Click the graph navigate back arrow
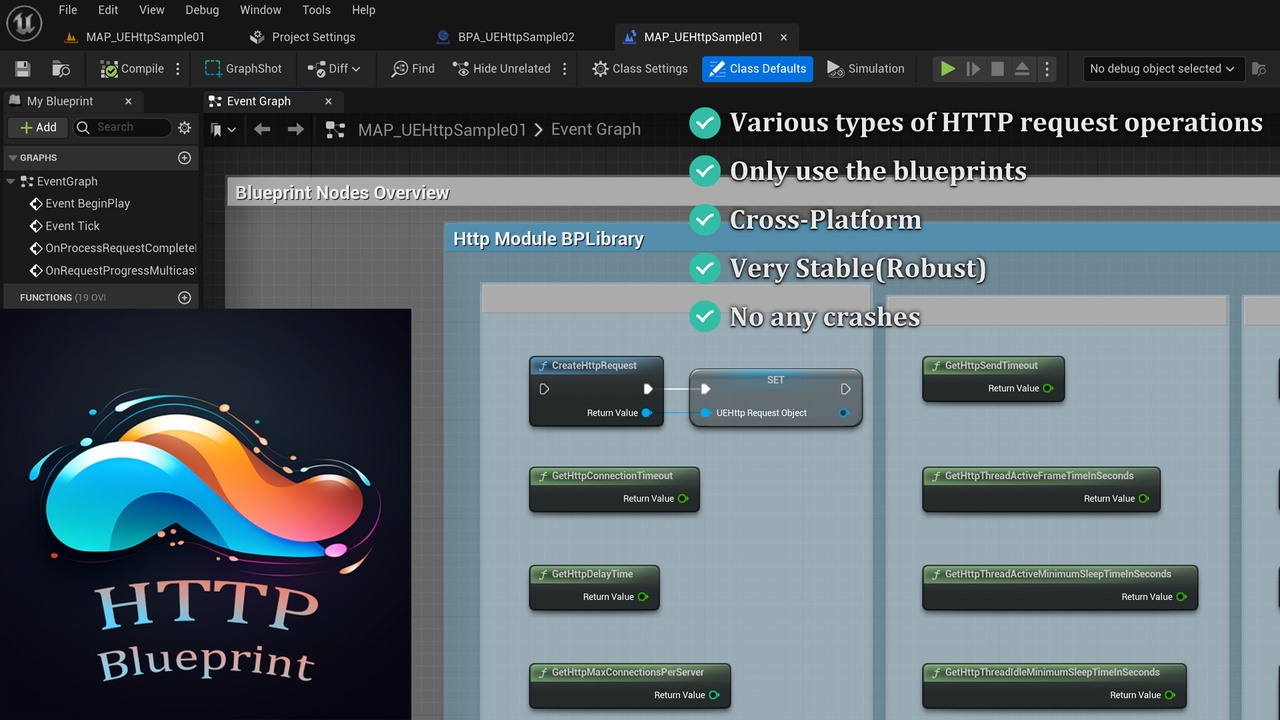 point(262,129)
